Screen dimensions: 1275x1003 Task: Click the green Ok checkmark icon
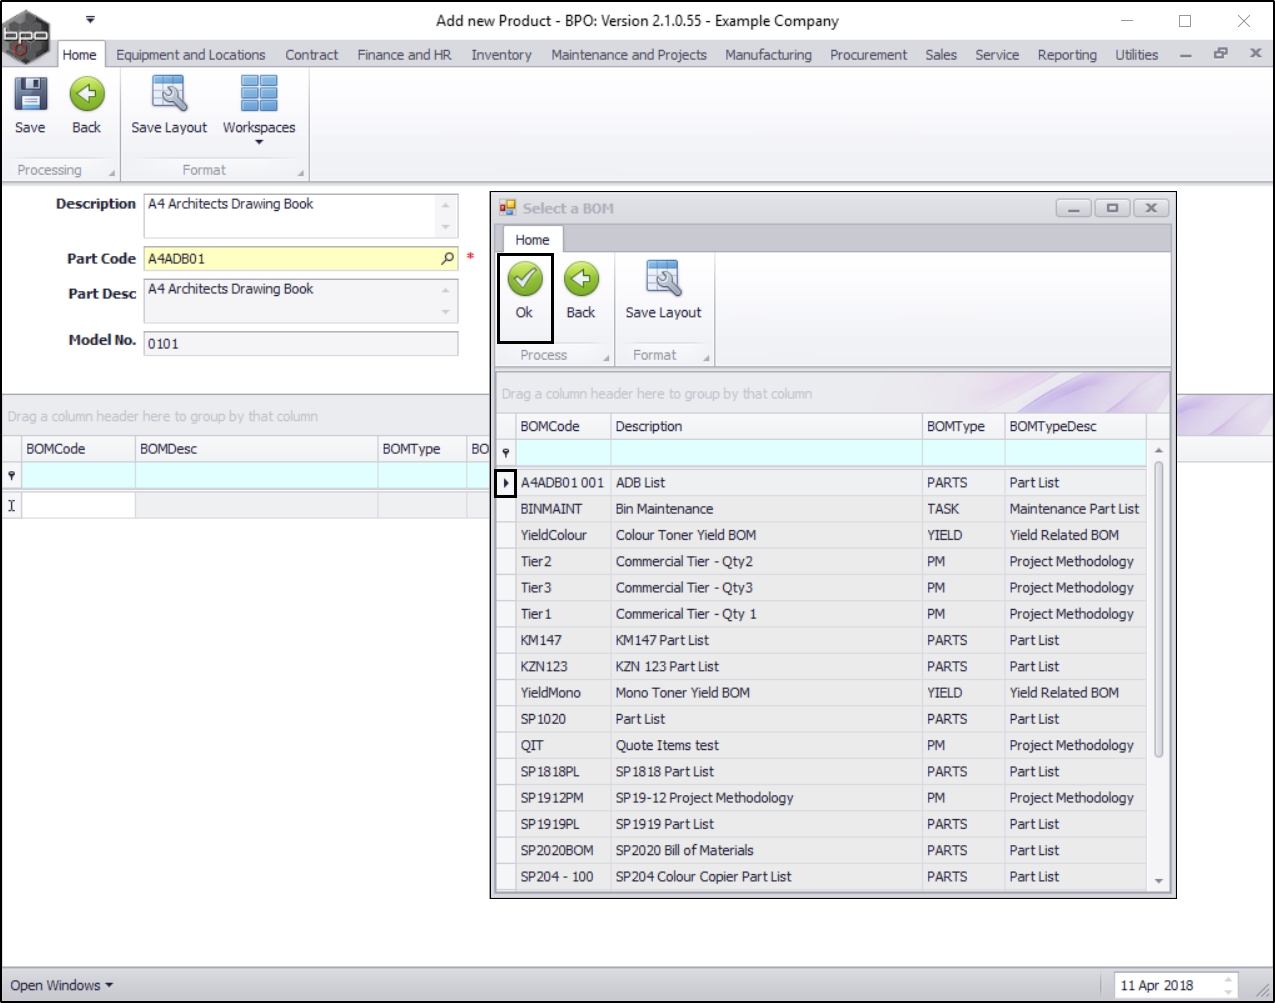(524, 279)
